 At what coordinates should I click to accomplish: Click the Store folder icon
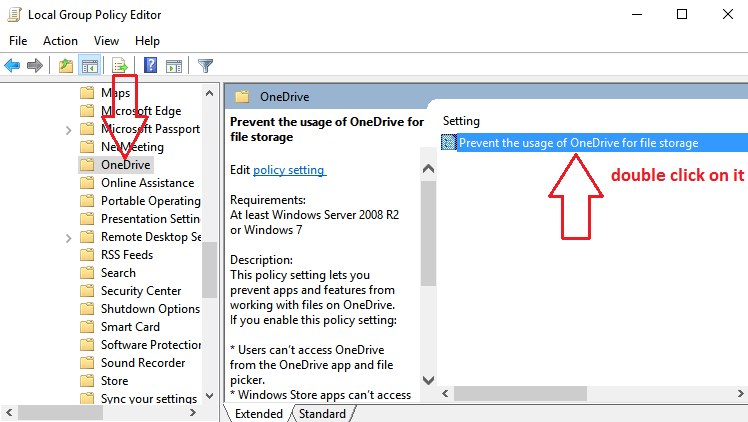87,381
